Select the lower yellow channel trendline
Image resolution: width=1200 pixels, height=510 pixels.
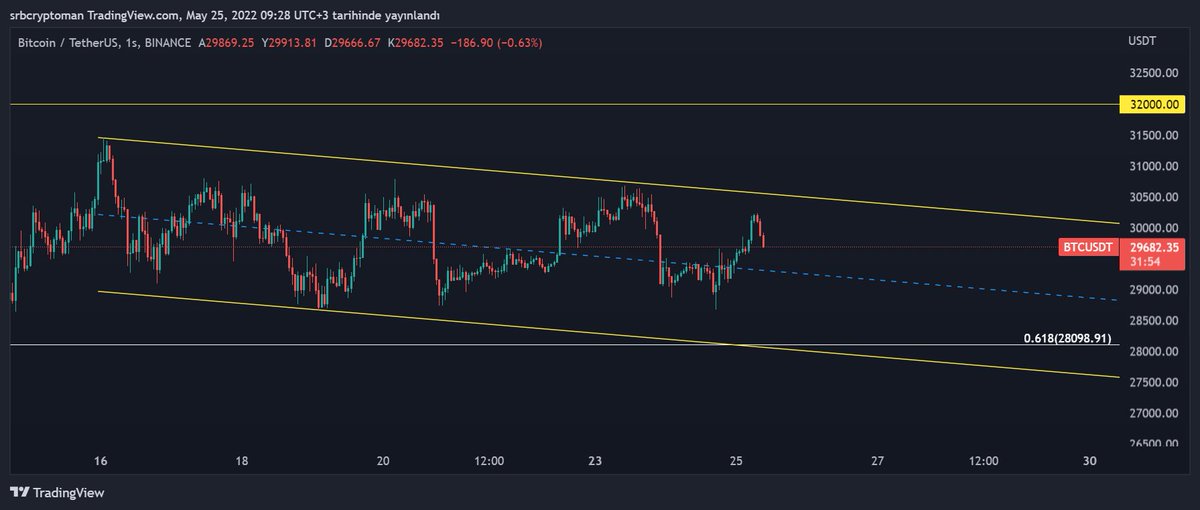pos(608,335)
